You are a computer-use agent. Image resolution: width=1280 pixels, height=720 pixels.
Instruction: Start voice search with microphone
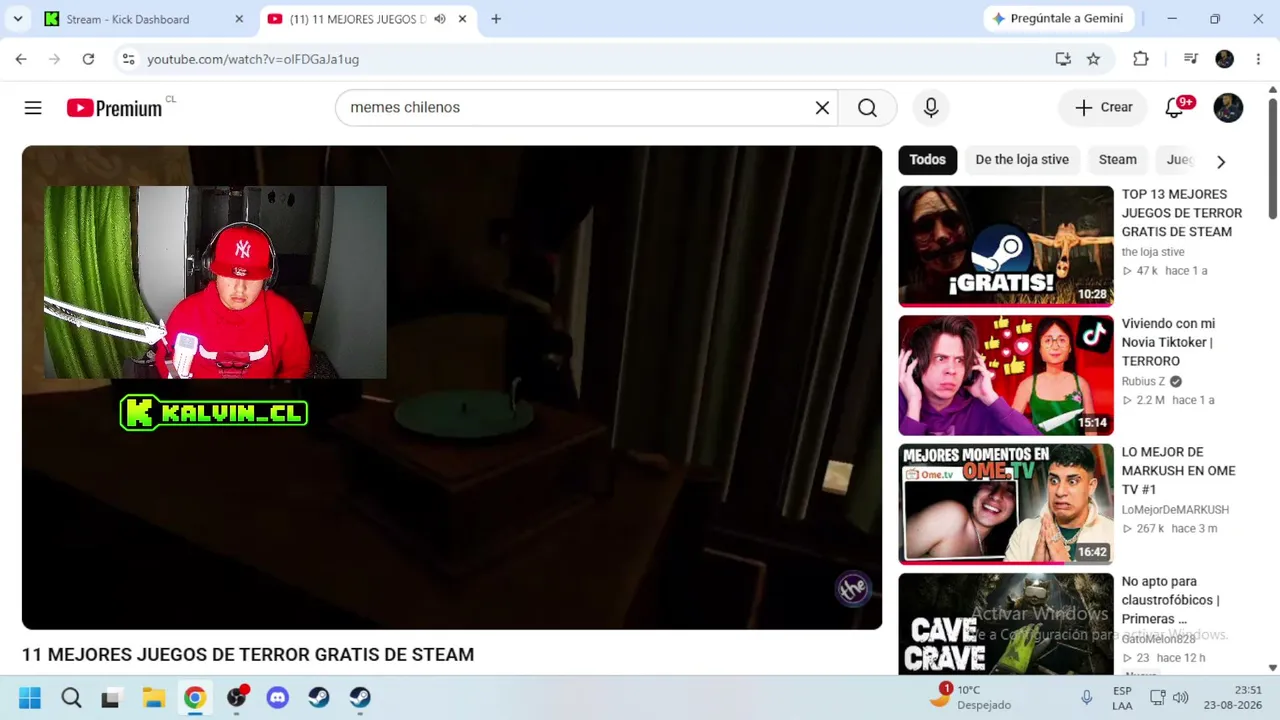931,108
